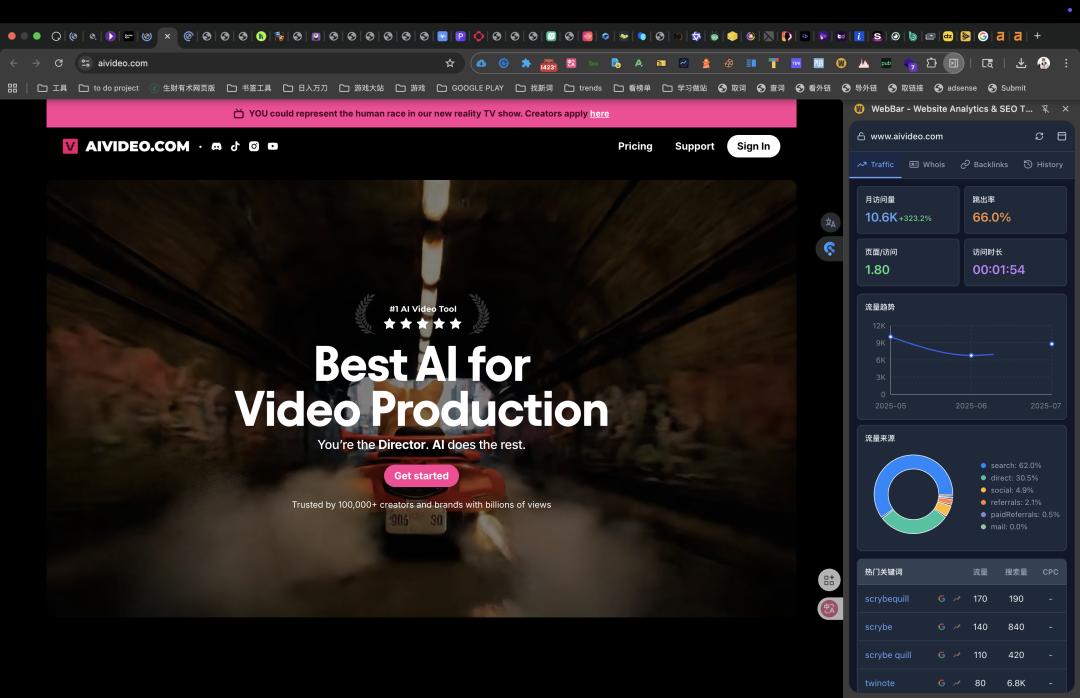Click the trends icon for twinote
The height and width of the screenshot is (698, 1080).
957,683
